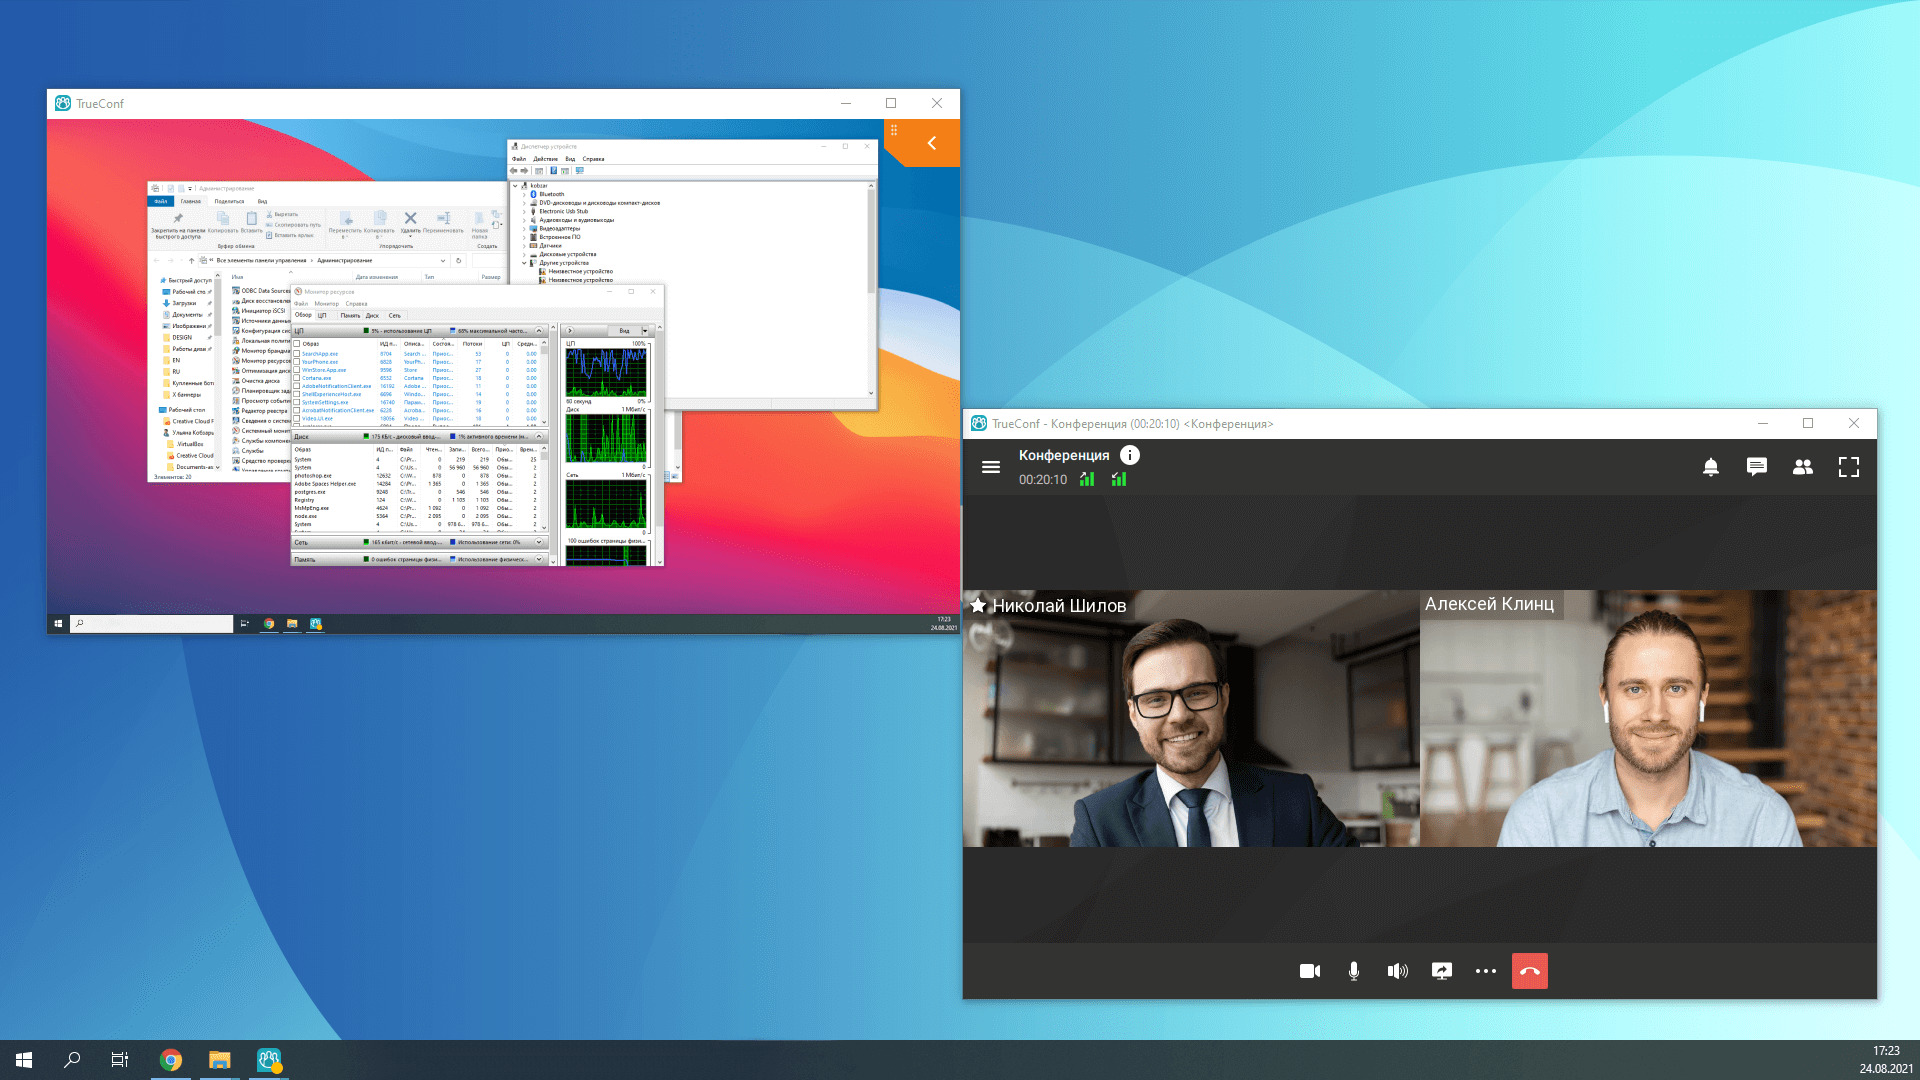Switch to the Память tab in Resource Monitor
Screen dimensions: 1920x1080
[x=350, y=315]
